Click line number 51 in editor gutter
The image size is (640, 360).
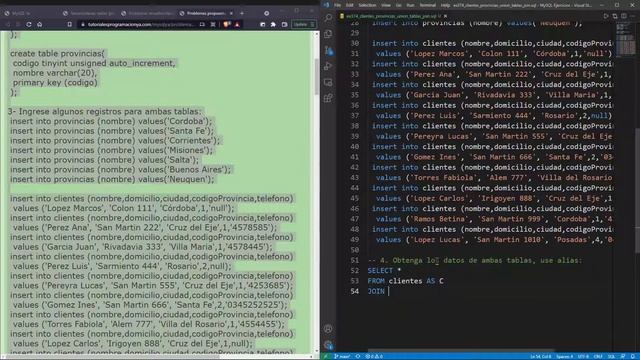(354, 260)
